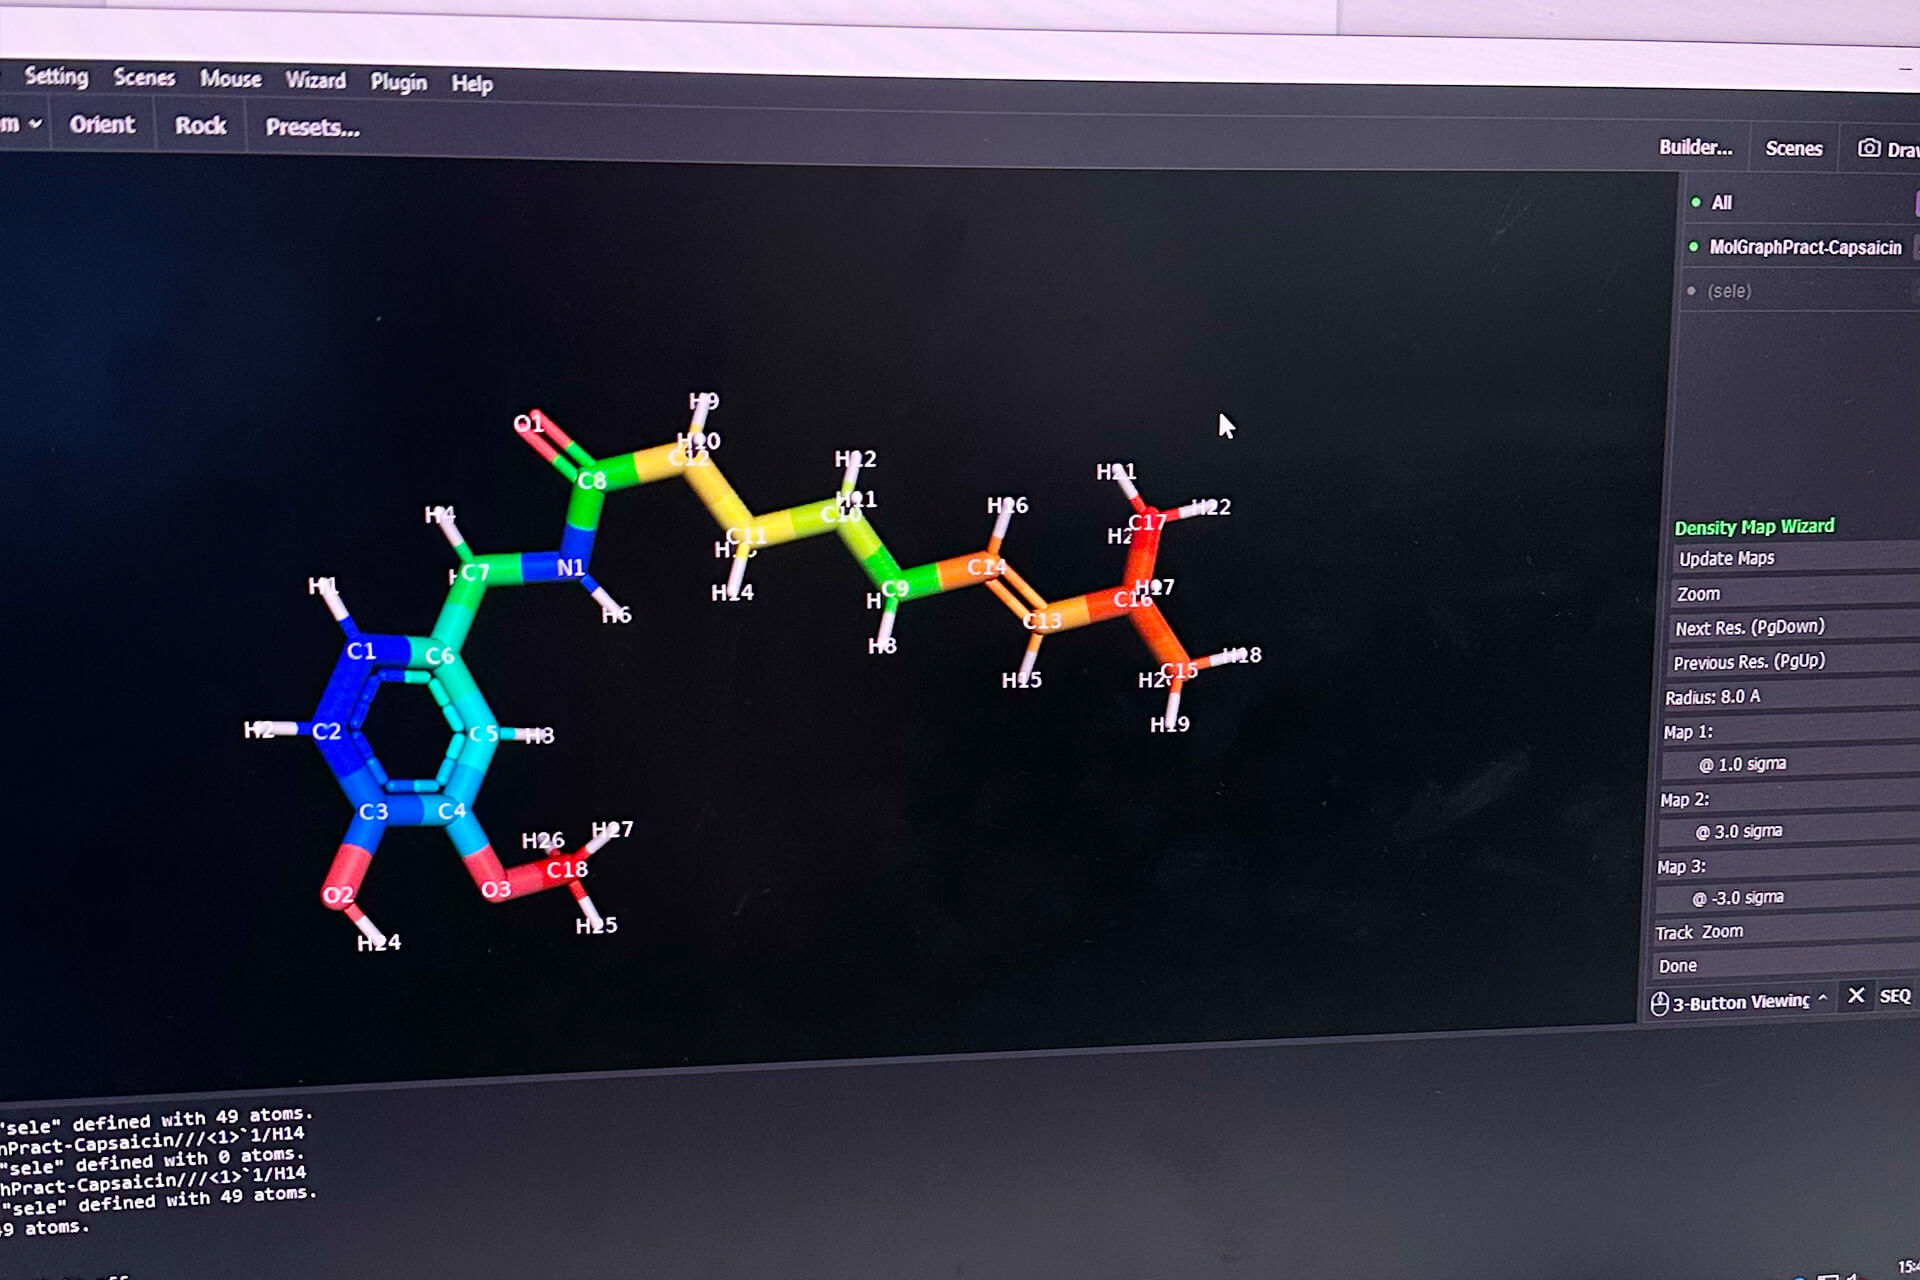Click the O1 oxygen atom label
This screenshot has height=1280, width=1920.
pos(528,424)
